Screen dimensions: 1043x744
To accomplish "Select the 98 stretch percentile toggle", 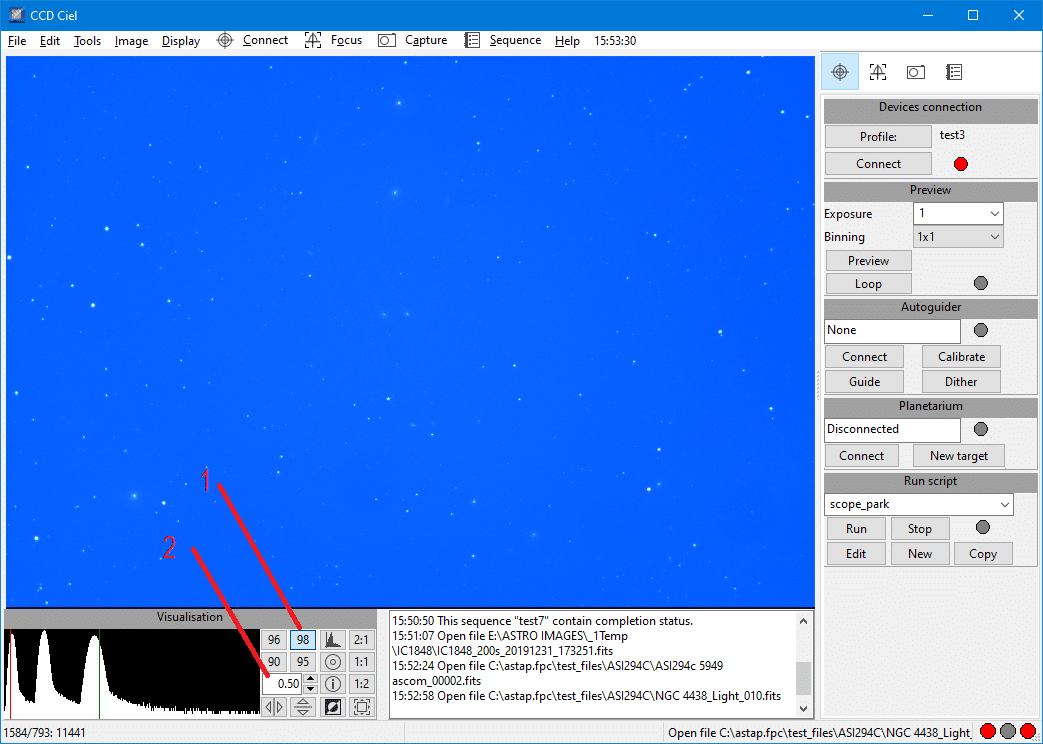I will click(303, 640).
